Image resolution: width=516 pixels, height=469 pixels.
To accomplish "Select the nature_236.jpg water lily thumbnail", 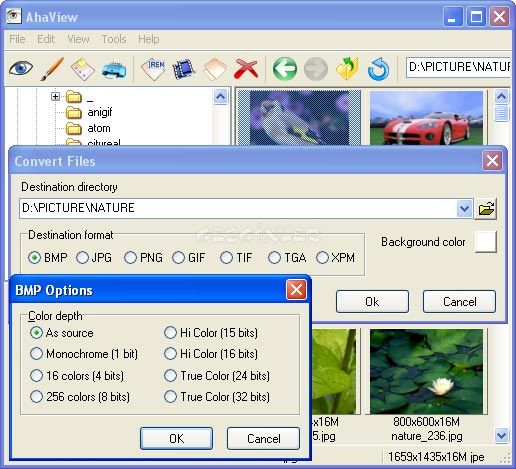I will coord(426,371).
